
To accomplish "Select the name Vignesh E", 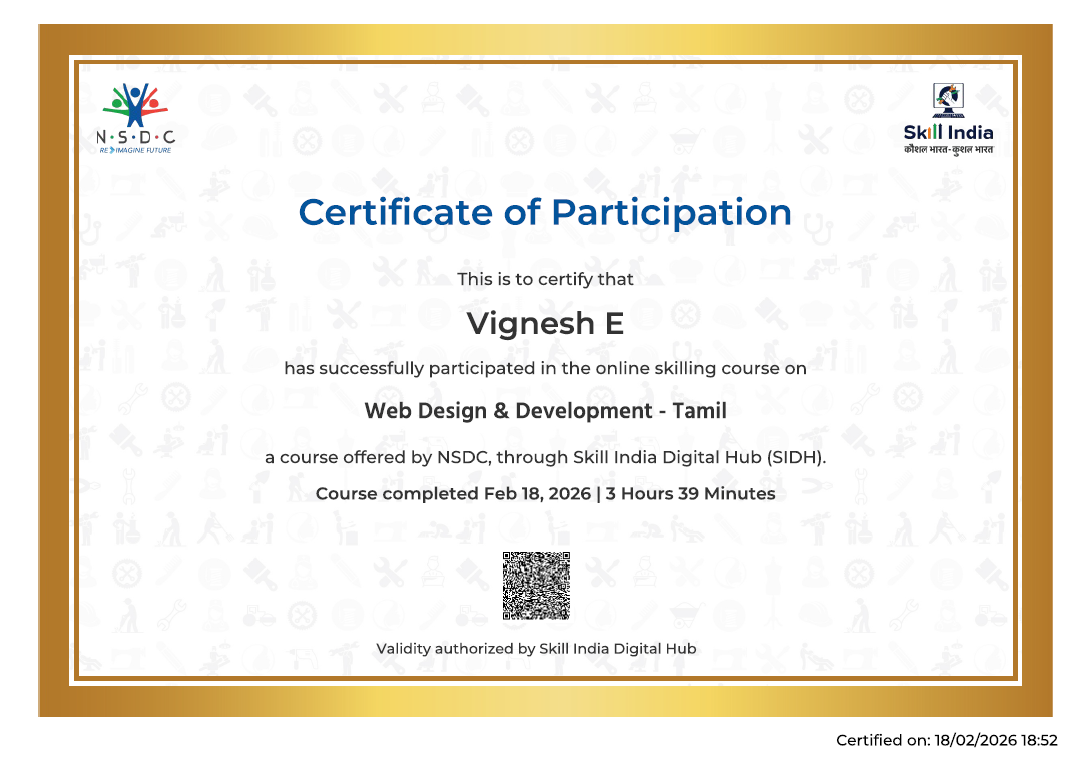I will [x=543, y=323].
